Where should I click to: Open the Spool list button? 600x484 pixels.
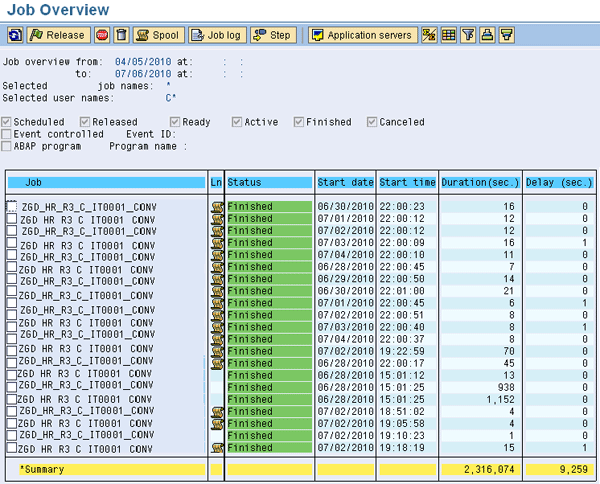click(159, 35)
